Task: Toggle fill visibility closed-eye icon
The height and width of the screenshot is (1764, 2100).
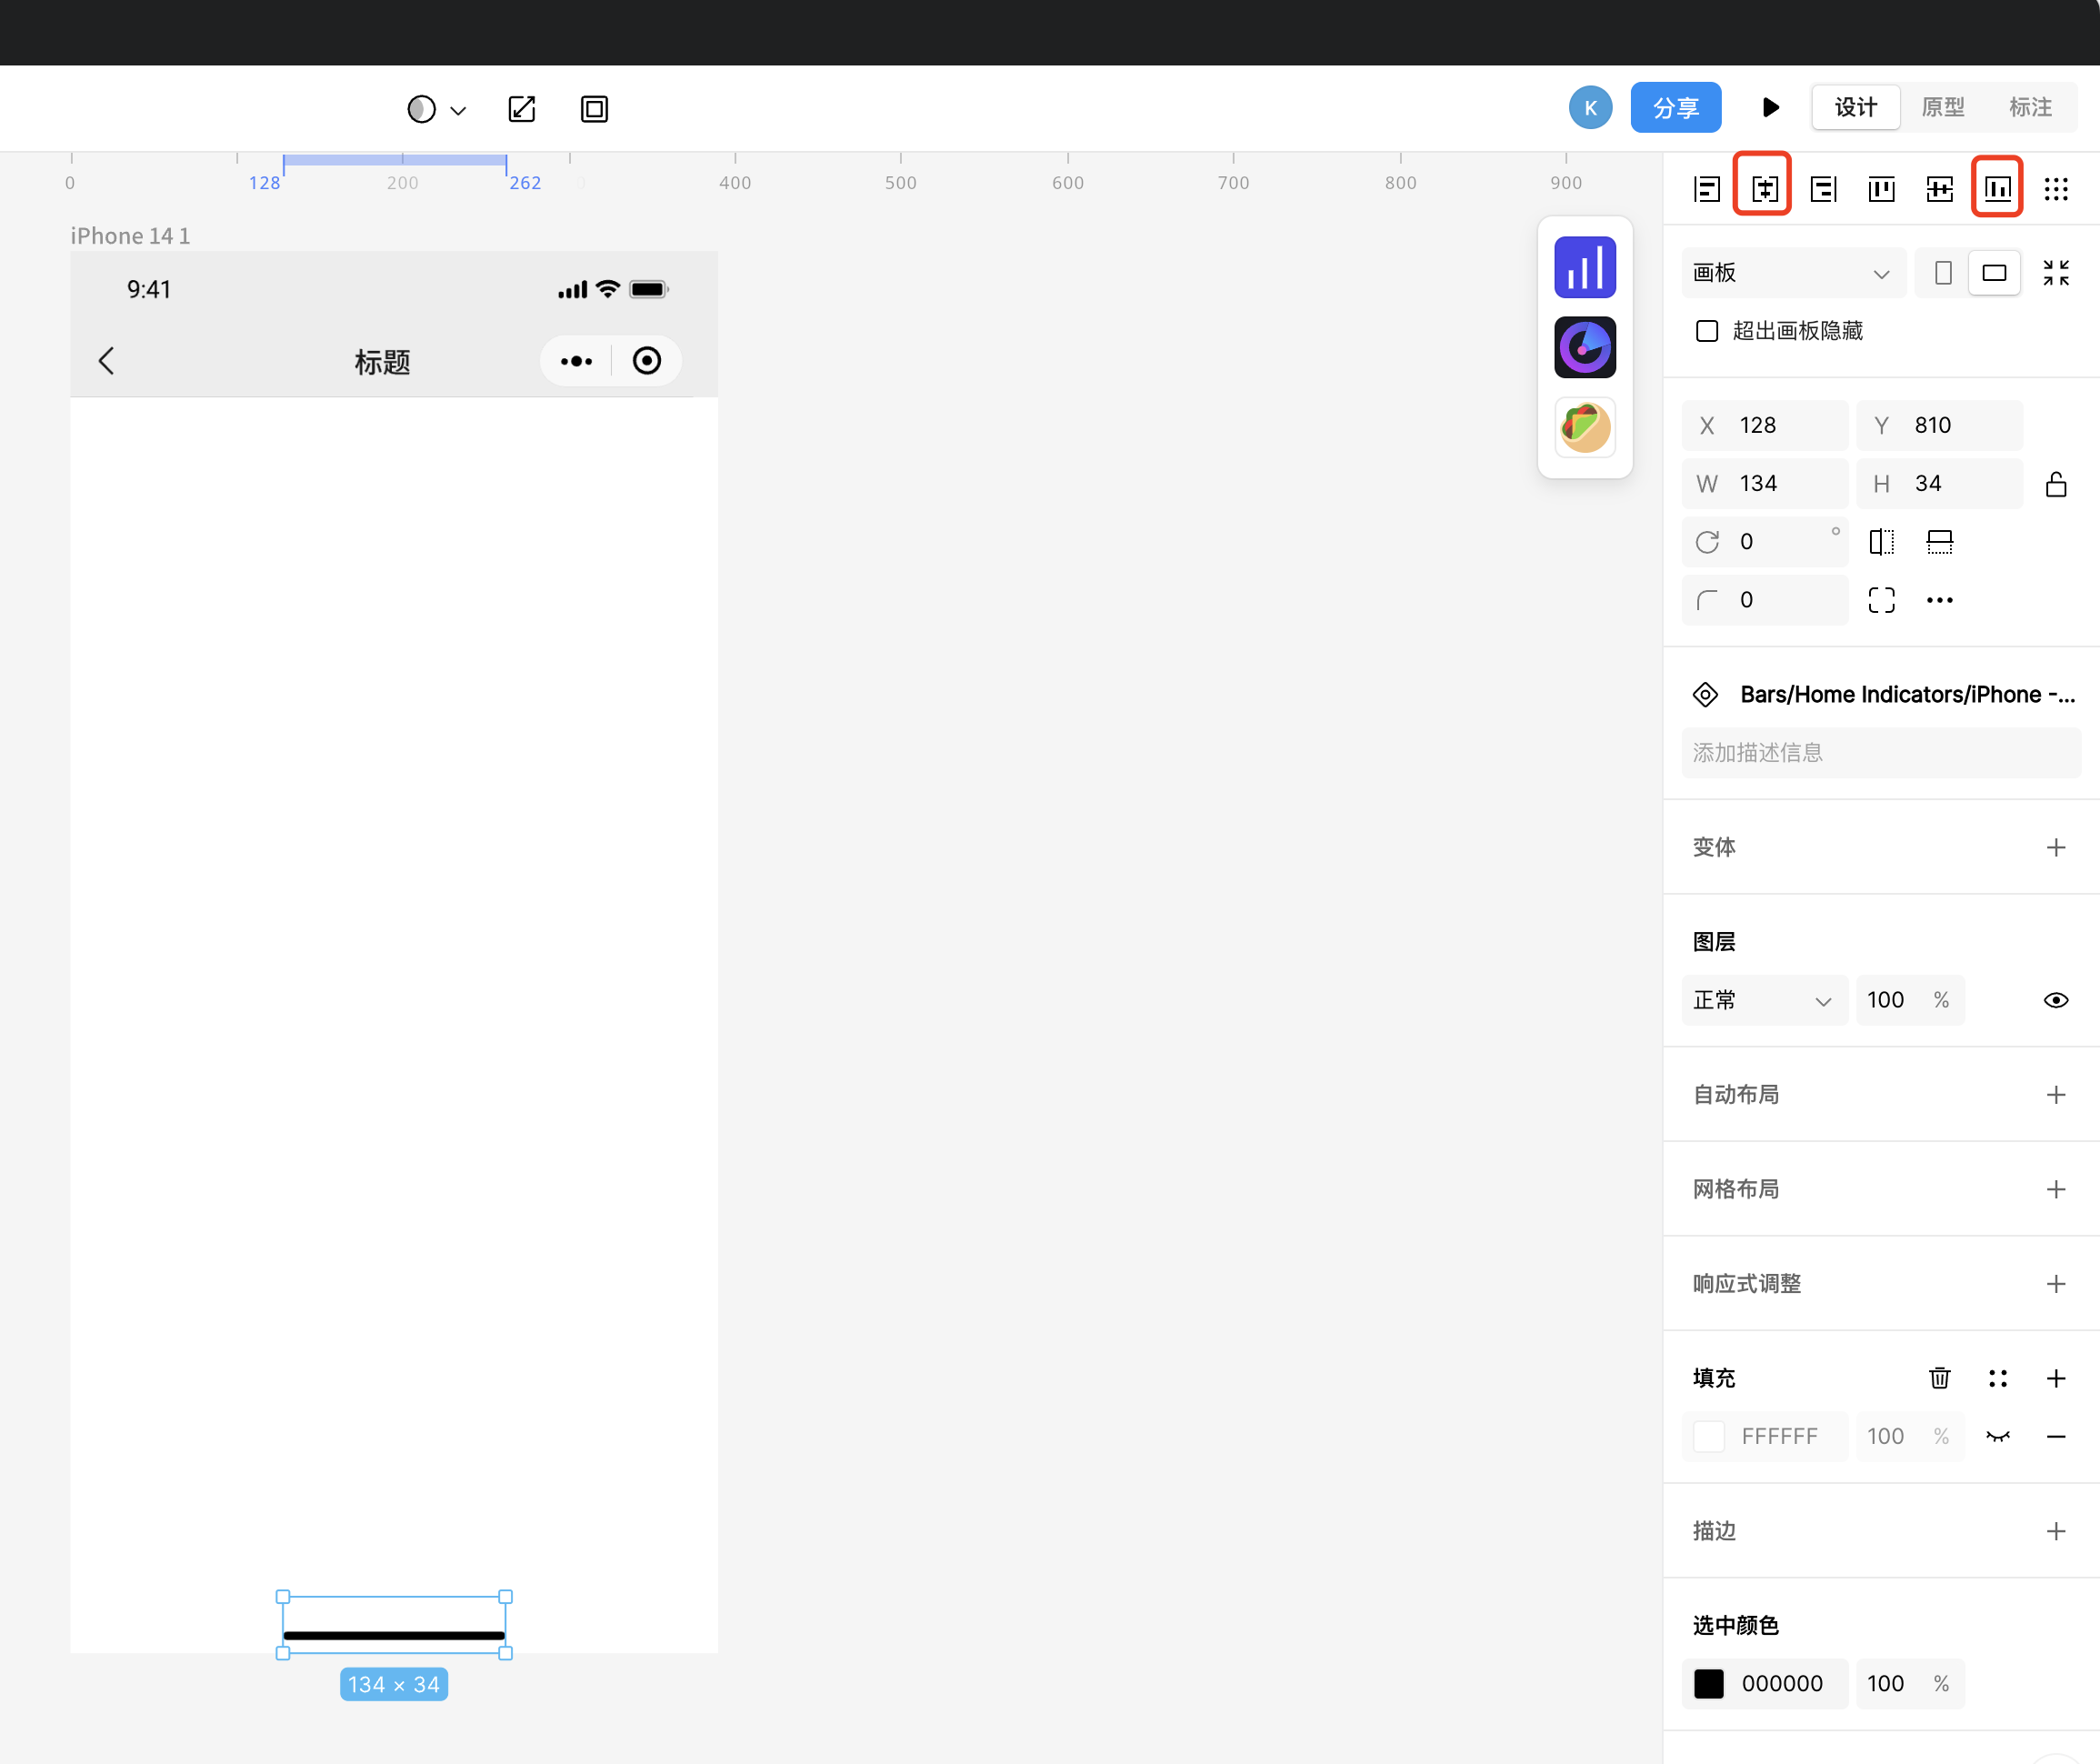Action: [1997, 1436]
